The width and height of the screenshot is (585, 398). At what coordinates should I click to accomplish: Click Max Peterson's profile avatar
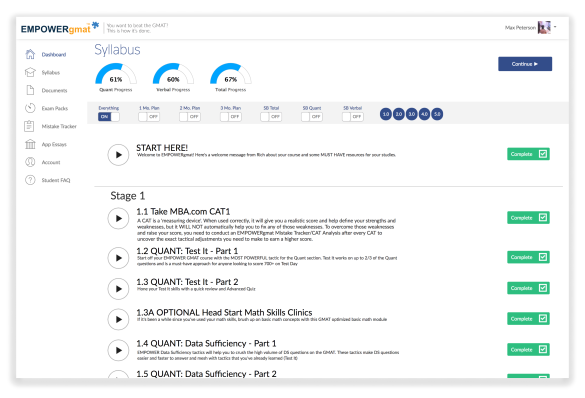click(x=544, y=27)
